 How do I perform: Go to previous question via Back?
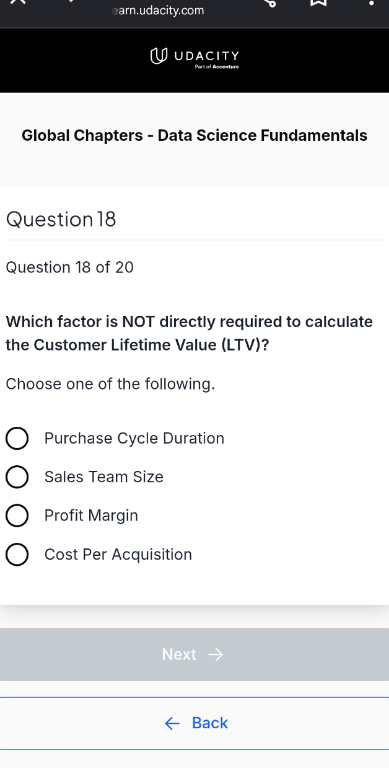click(194, 723)
